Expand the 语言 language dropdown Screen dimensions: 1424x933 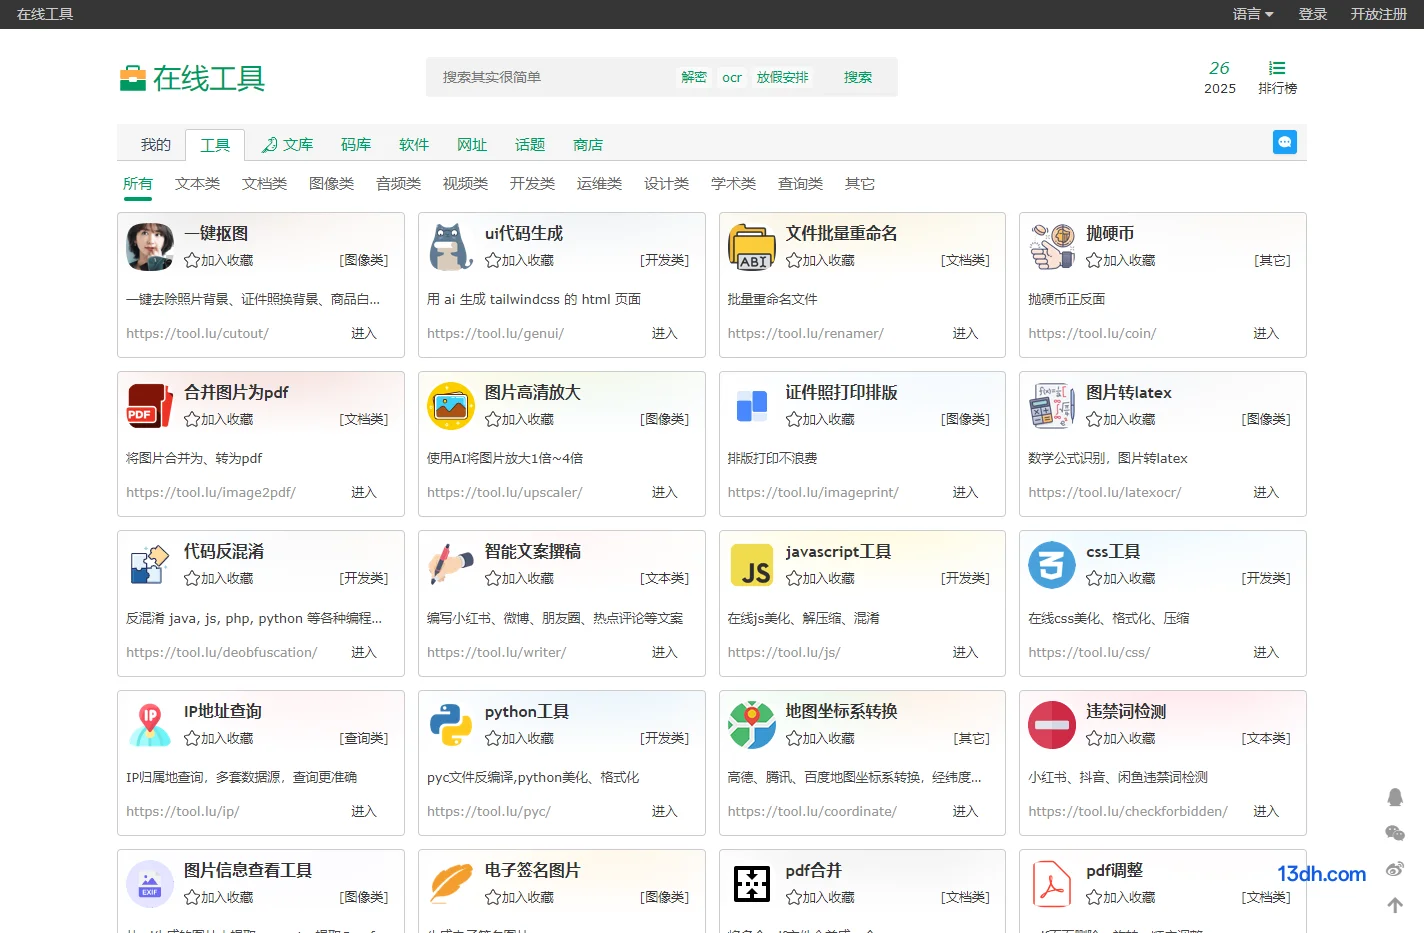pos(1253,14)
